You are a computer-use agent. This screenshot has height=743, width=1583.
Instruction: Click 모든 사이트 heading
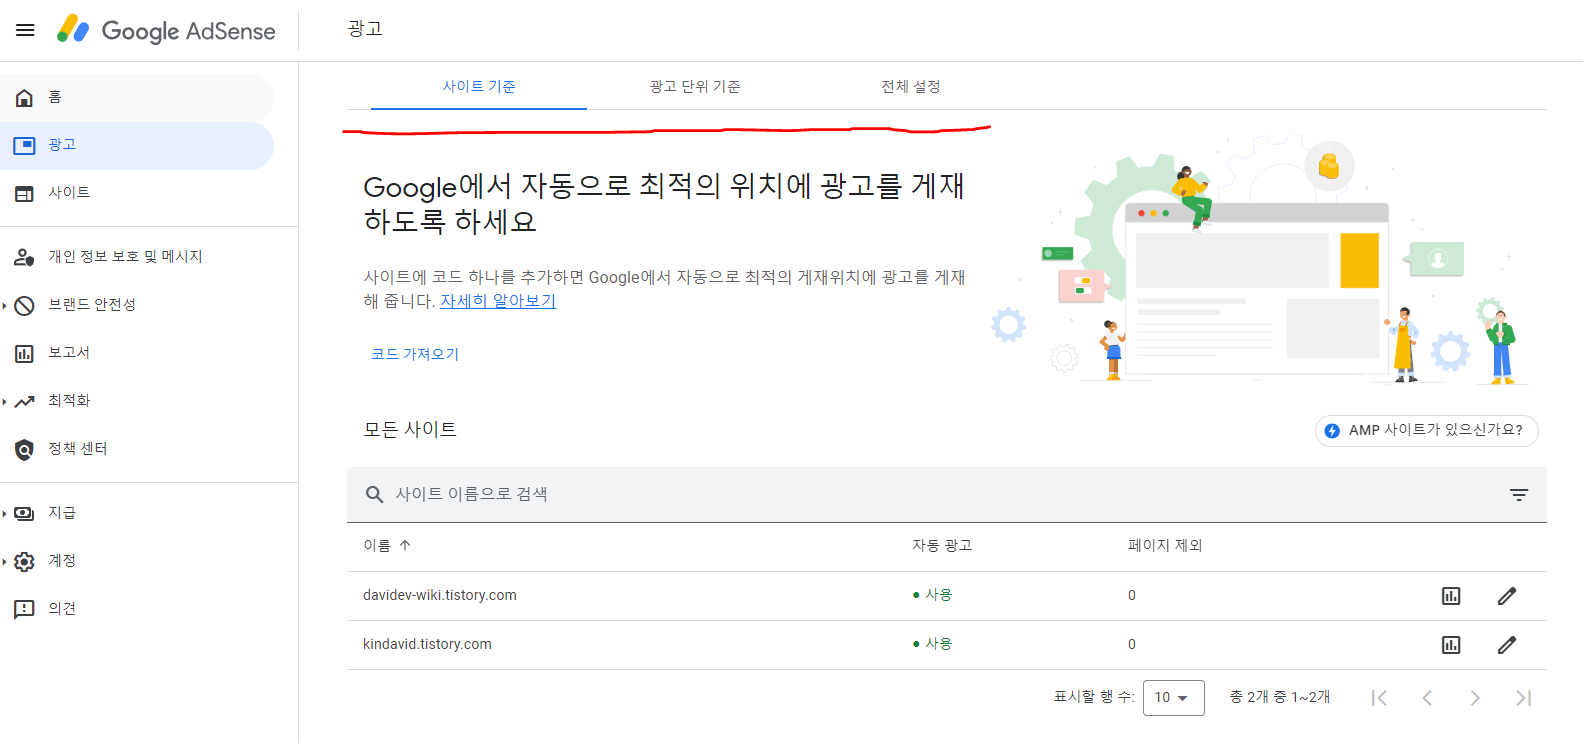[x=410, y=429]
